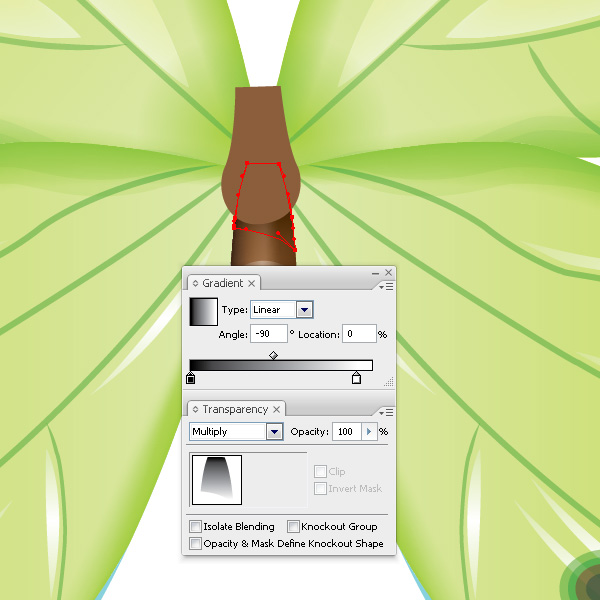This screenshot has width=600, height=600.
Task: Click the gradient fill preview swatch
Action: [x=204, y=312]
